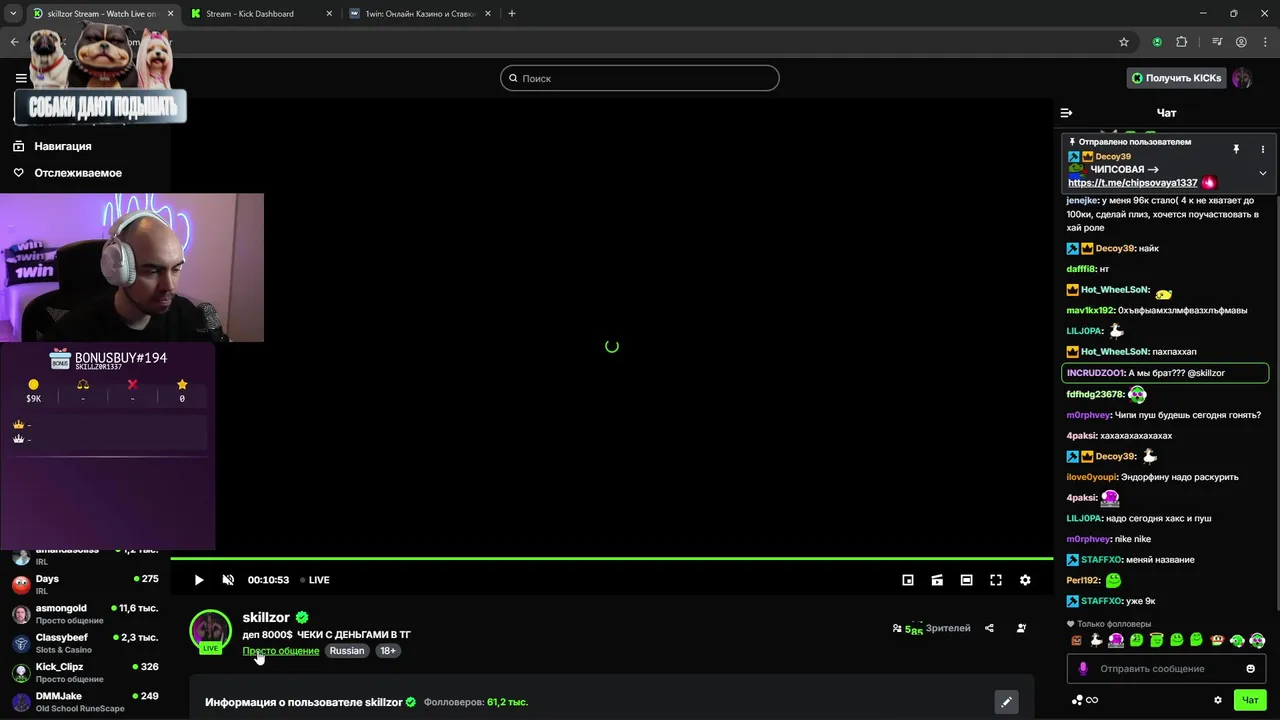Open the asmongold channel in sidebar
The image size is (1280, 720).
pyautogui.click(x=85, y=614)
